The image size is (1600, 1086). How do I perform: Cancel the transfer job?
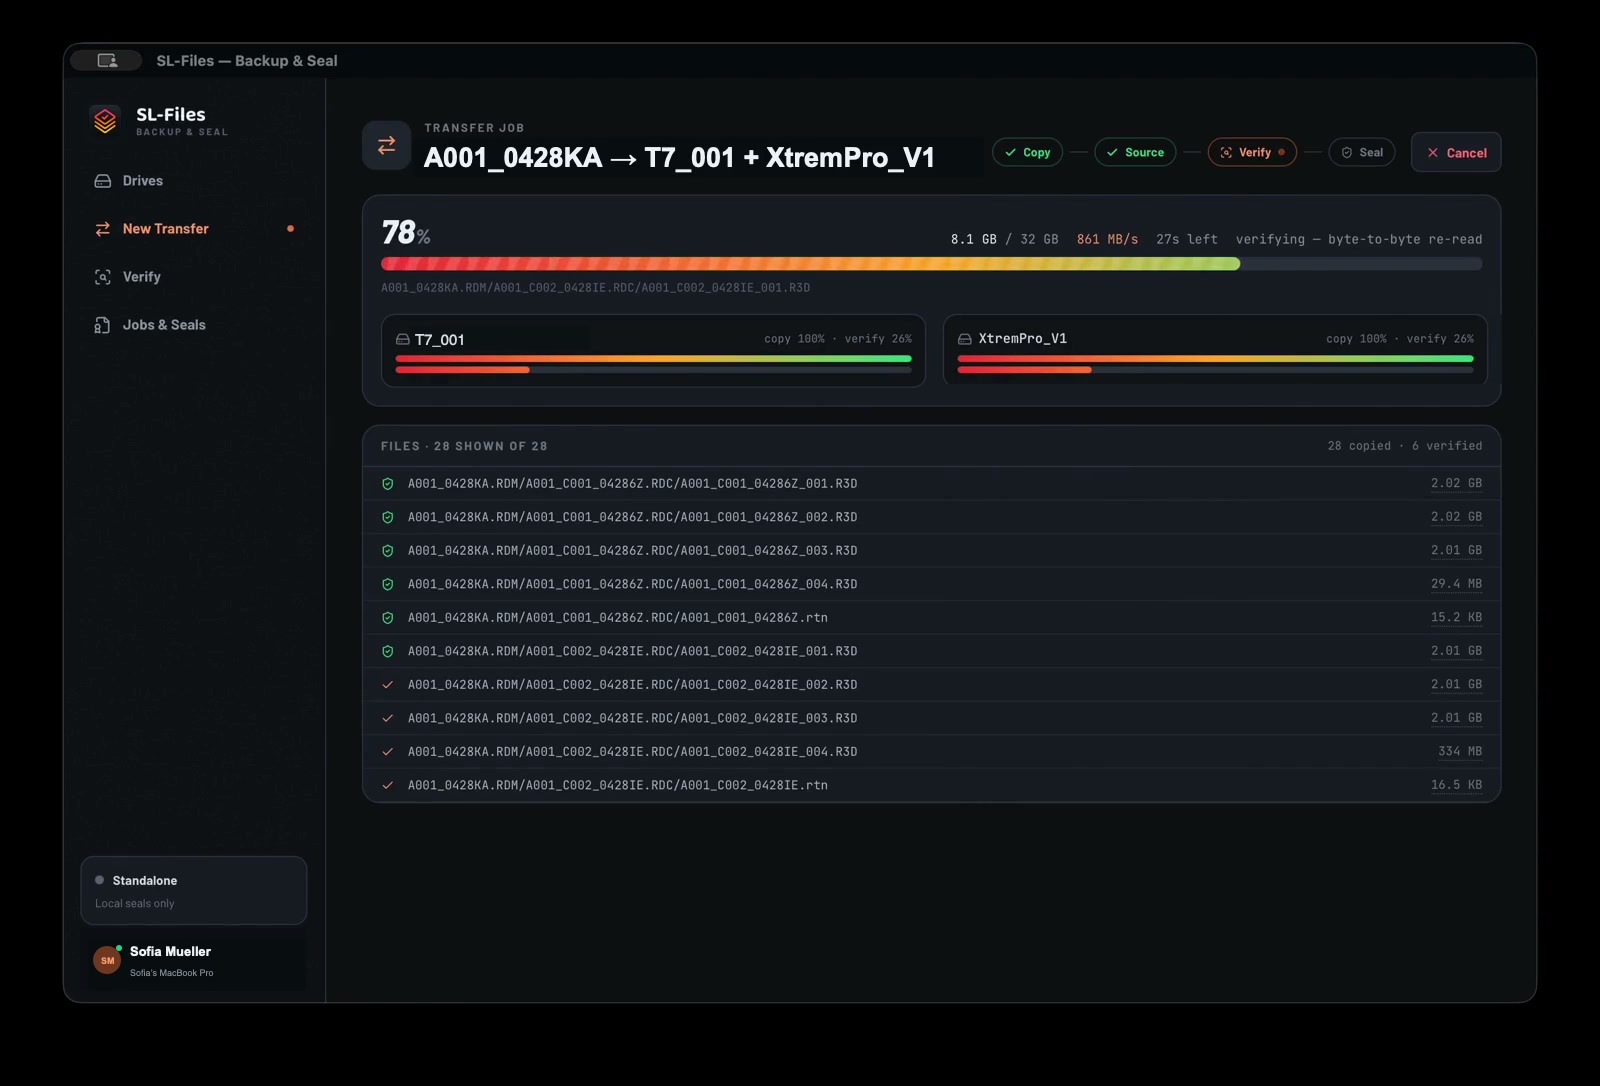click(1456, 152)
